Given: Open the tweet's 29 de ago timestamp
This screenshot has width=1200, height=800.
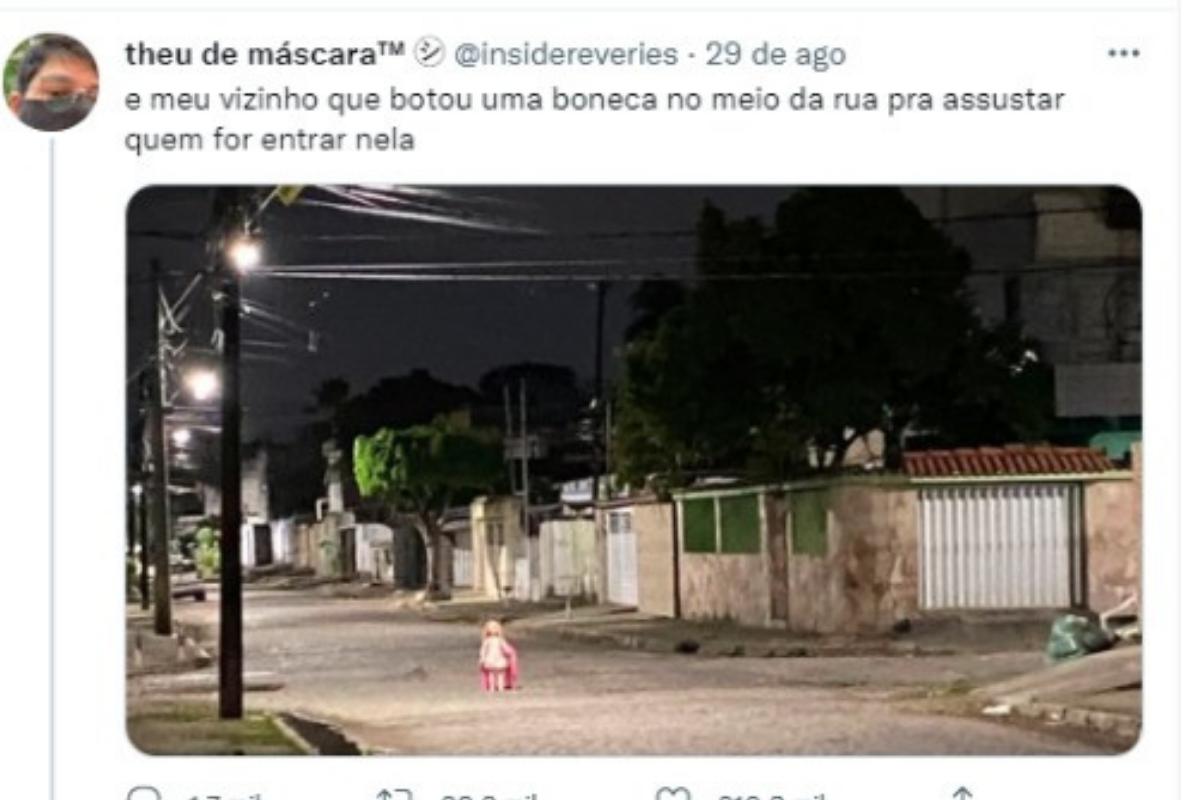Looking at the screenshot, I should click(776, 55).
